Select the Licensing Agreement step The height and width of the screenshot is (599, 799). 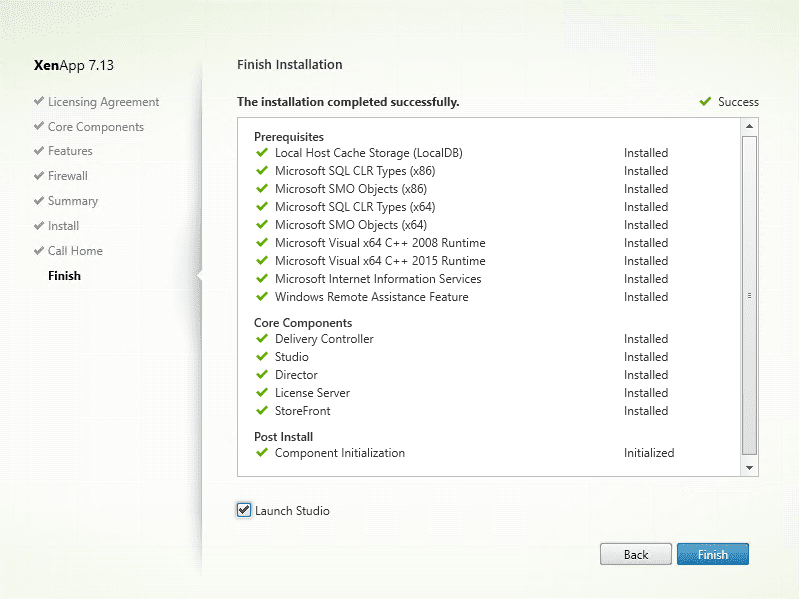point(103,102)
